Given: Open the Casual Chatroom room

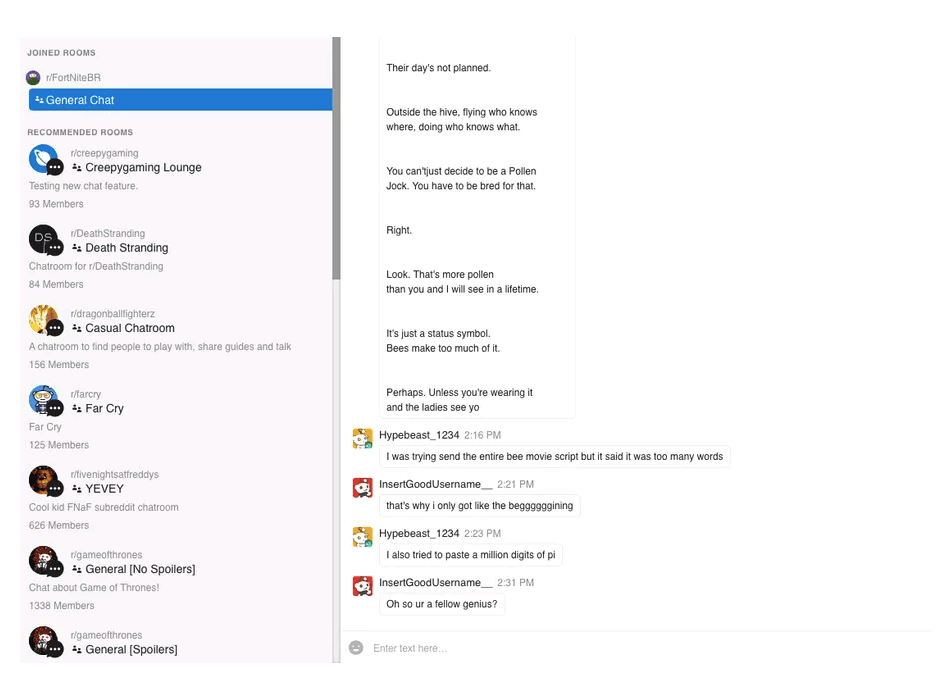Looking at the screenshot, I should click(130, 328).
